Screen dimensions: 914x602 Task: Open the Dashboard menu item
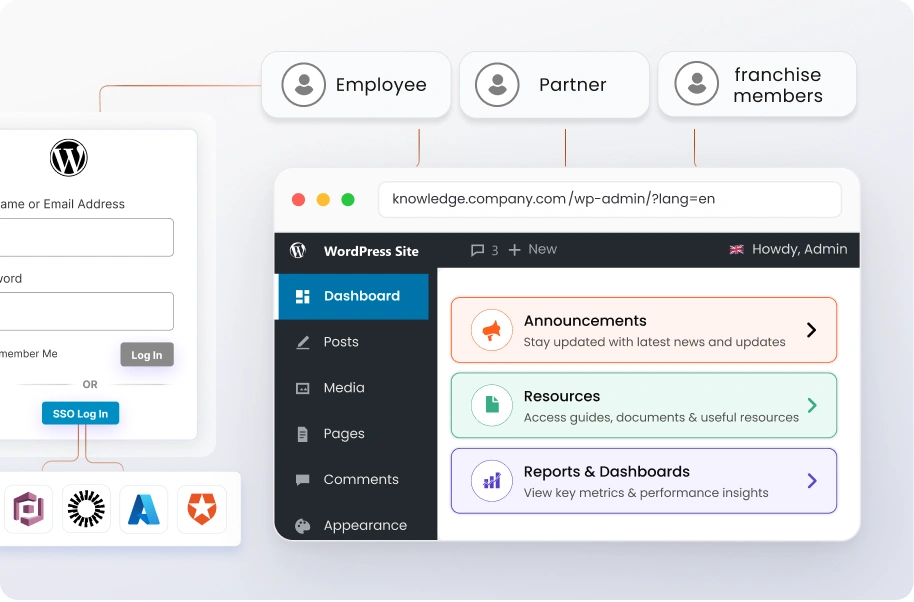click(354, 297)
